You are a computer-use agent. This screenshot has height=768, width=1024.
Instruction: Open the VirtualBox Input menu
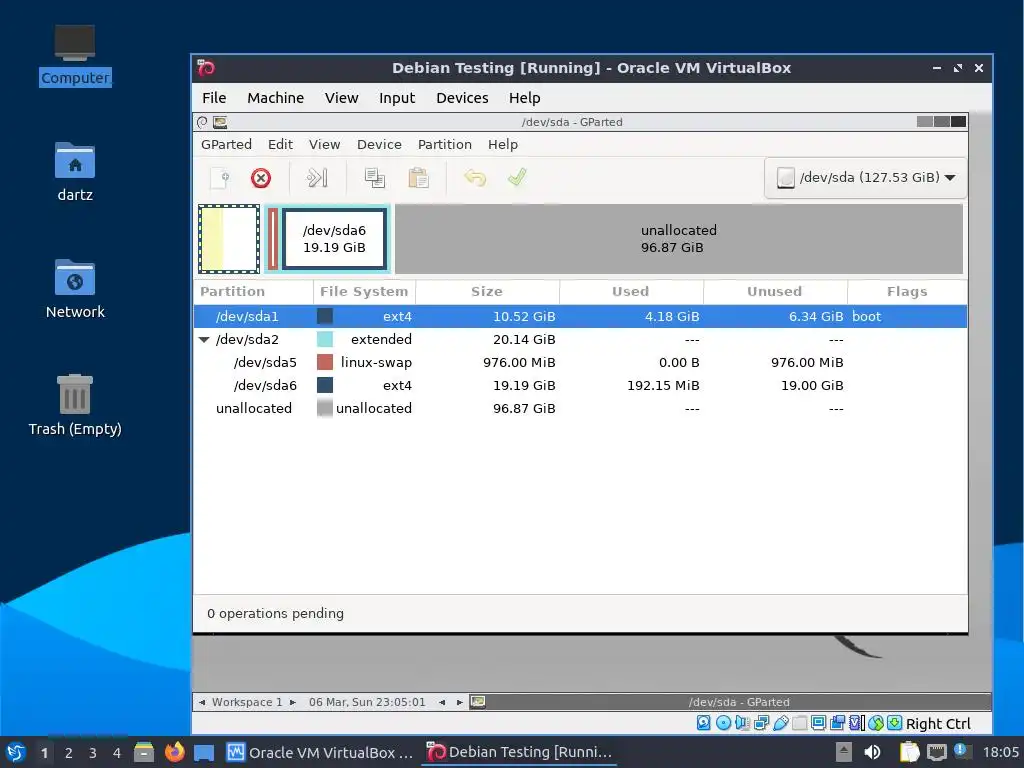click(x=396, y=98)
